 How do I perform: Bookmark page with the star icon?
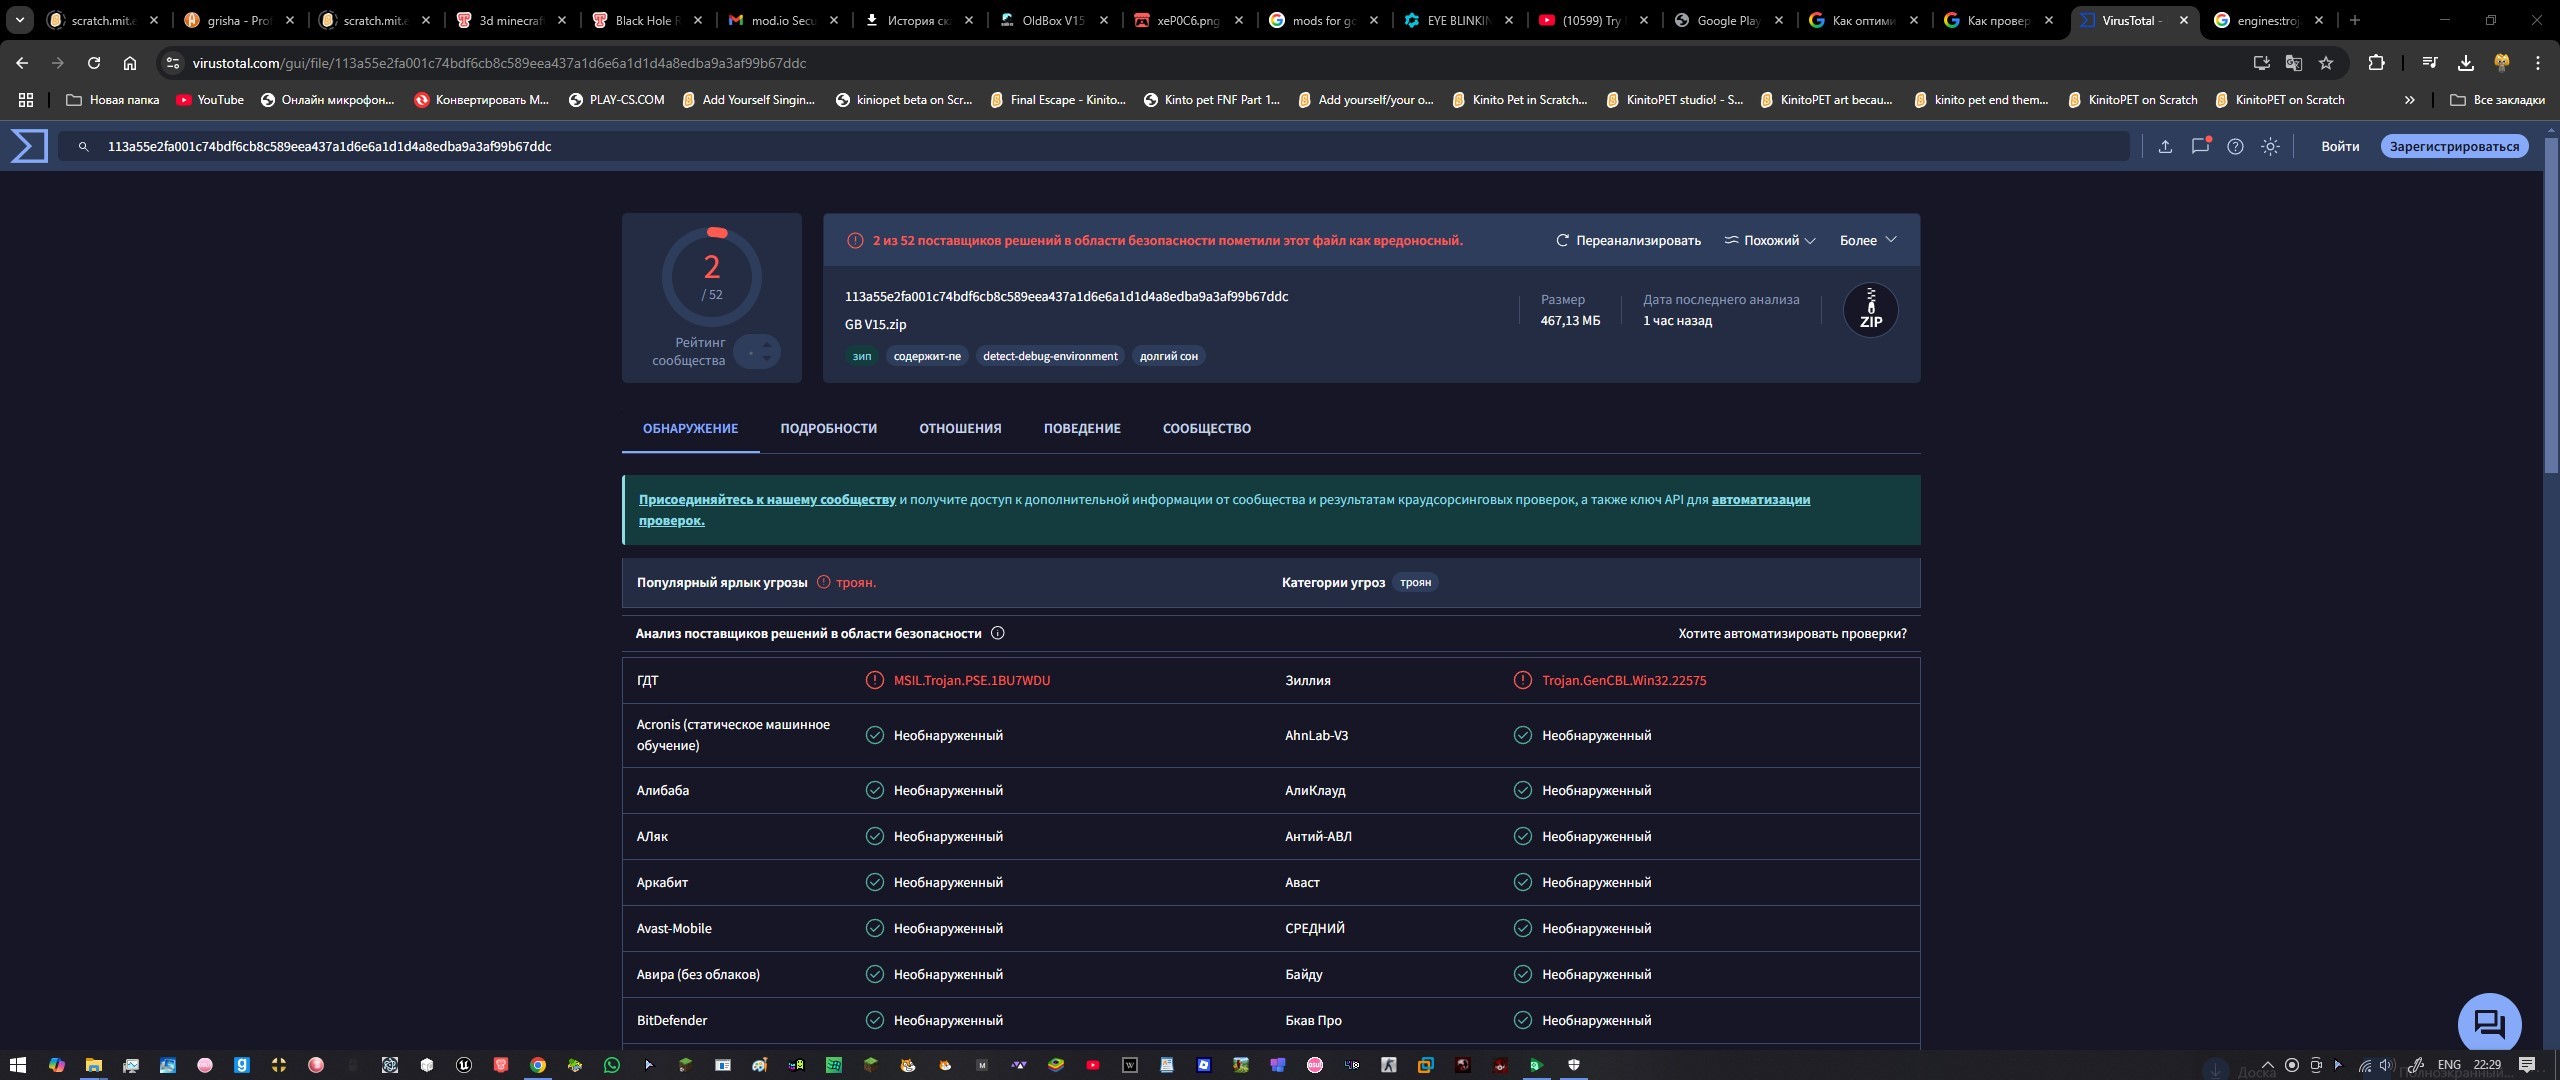pos(2326,63)
